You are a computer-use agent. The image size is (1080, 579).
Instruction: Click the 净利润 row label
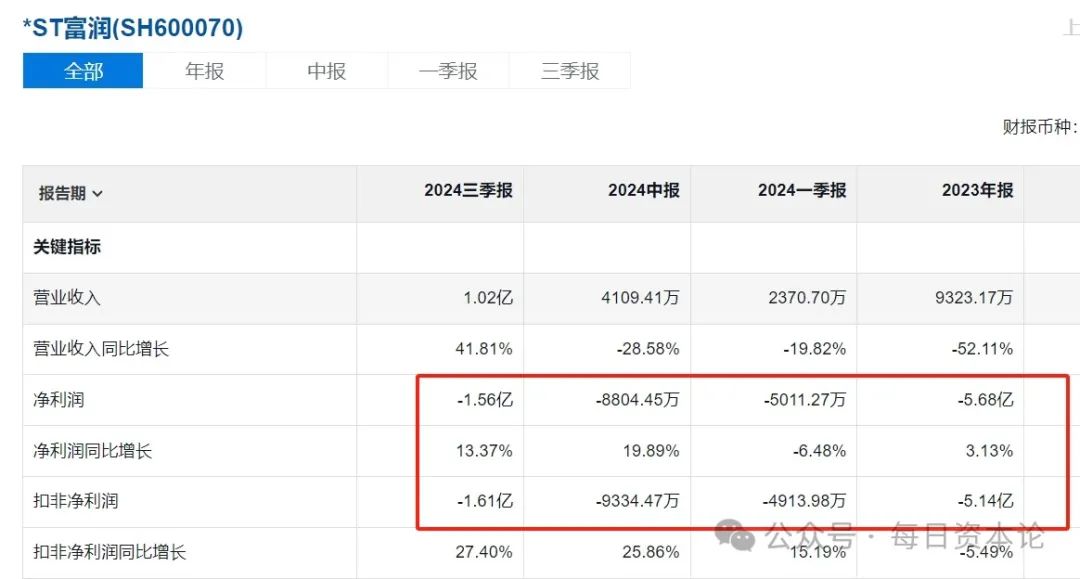coord(59,399)
